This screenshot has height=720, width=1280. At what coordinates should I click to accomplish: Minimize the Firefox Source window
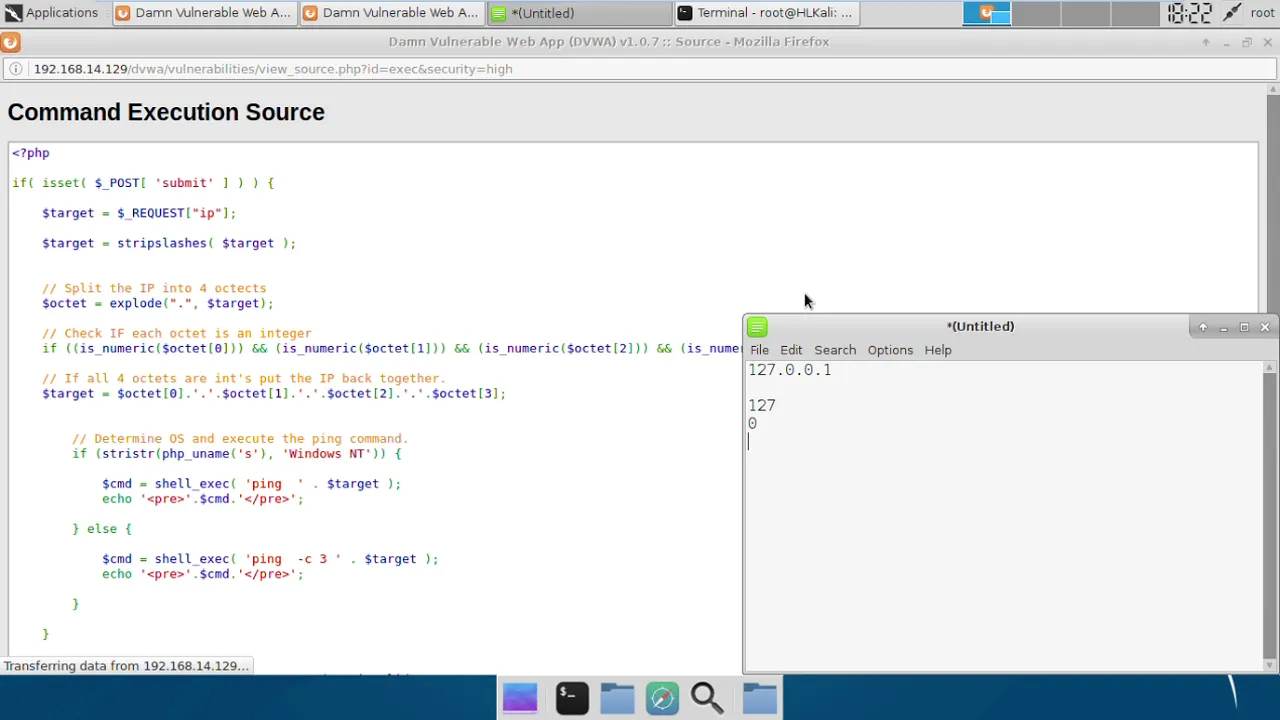tap(1226, 42)
